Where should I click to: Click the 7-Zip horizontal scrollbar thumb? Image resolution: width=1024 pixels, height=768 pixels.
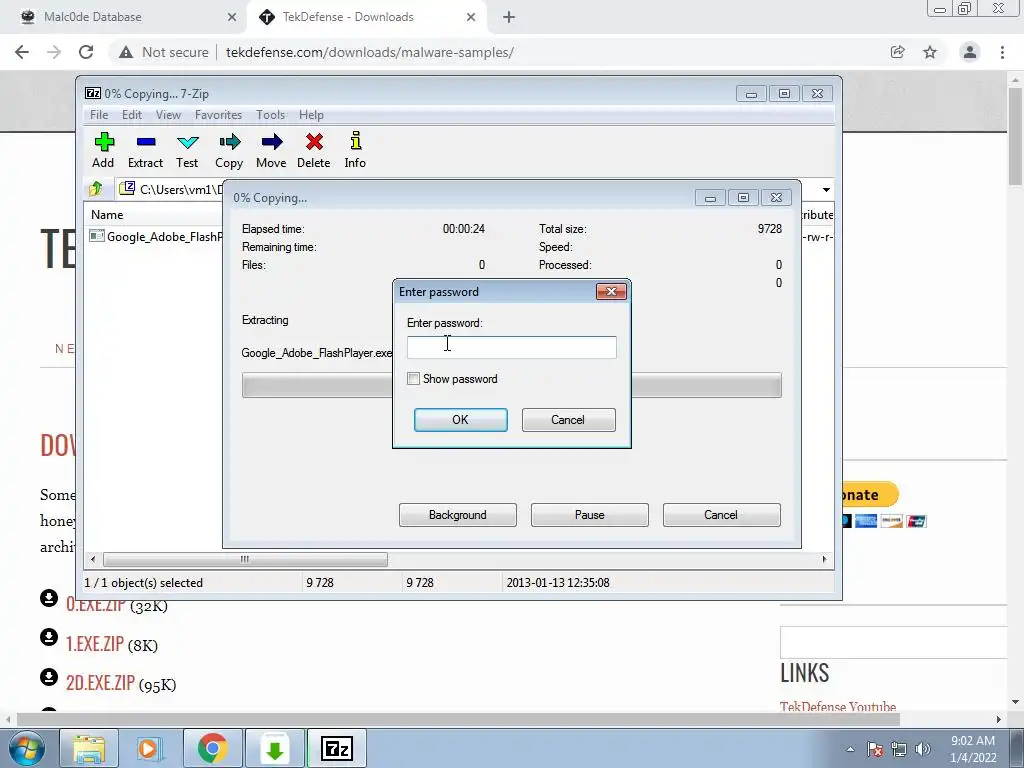(245, 560)
